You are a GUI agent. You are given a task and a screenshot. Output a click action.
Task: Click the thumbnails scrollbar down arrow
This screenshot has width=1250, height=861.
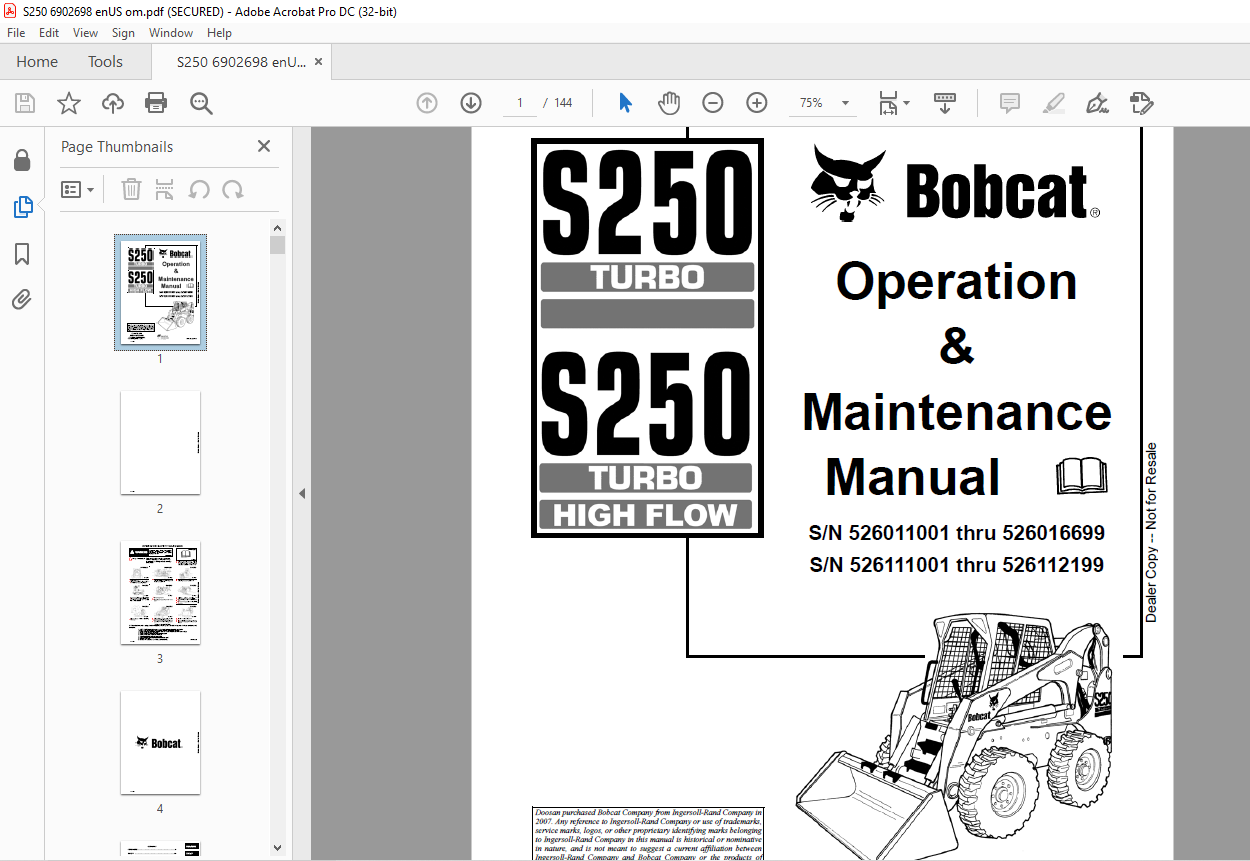click(277, 848)
